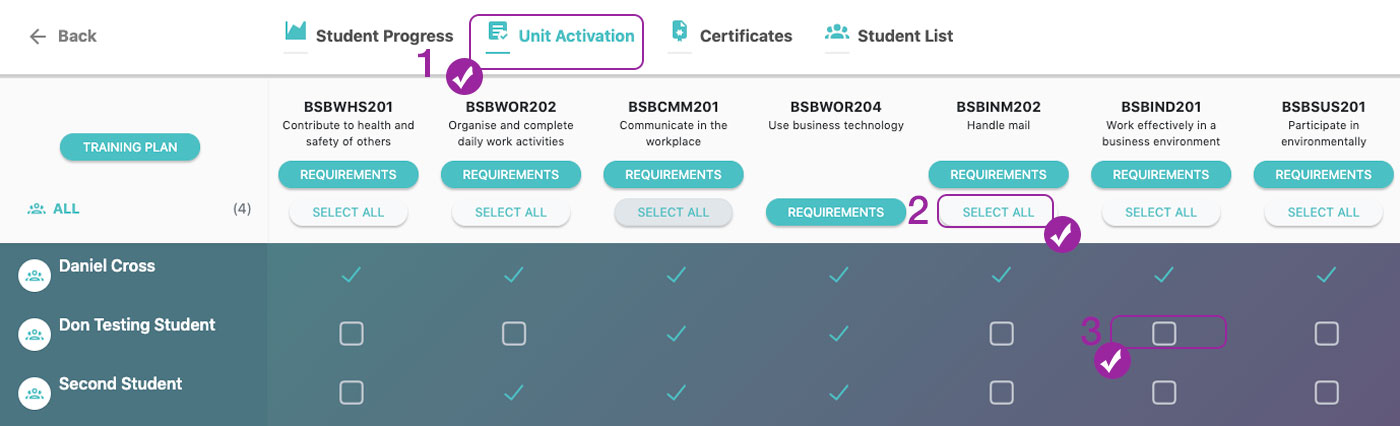Open the Student List tab
The image size is (1400, 426).
889,36
